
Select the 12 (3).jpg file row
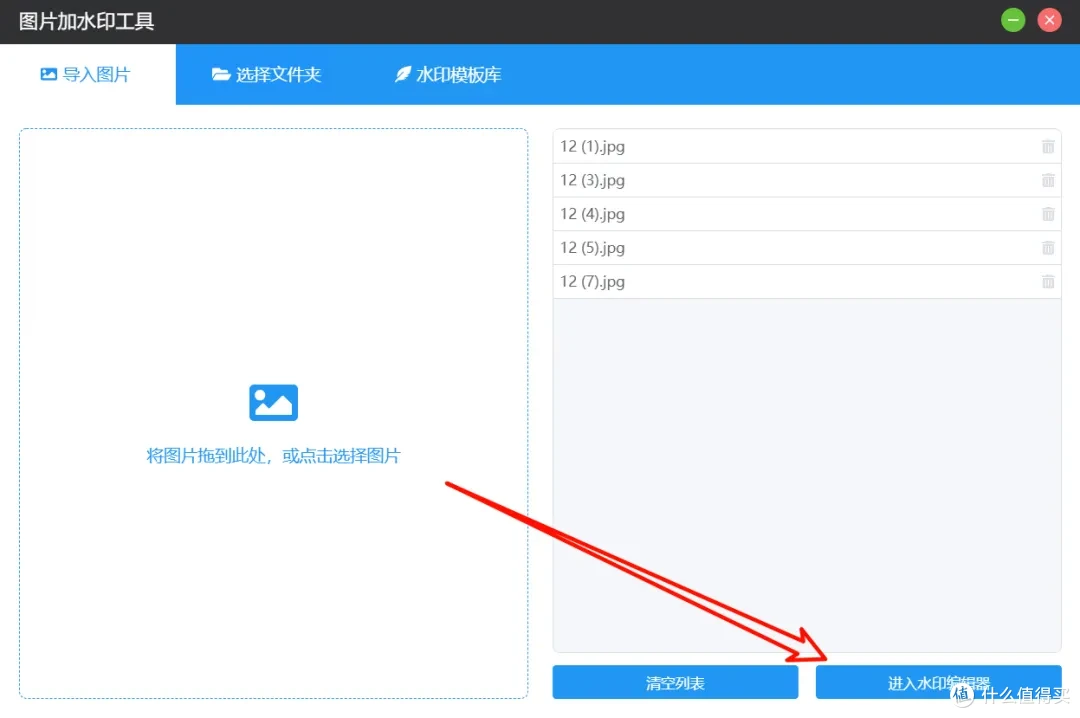807,180
